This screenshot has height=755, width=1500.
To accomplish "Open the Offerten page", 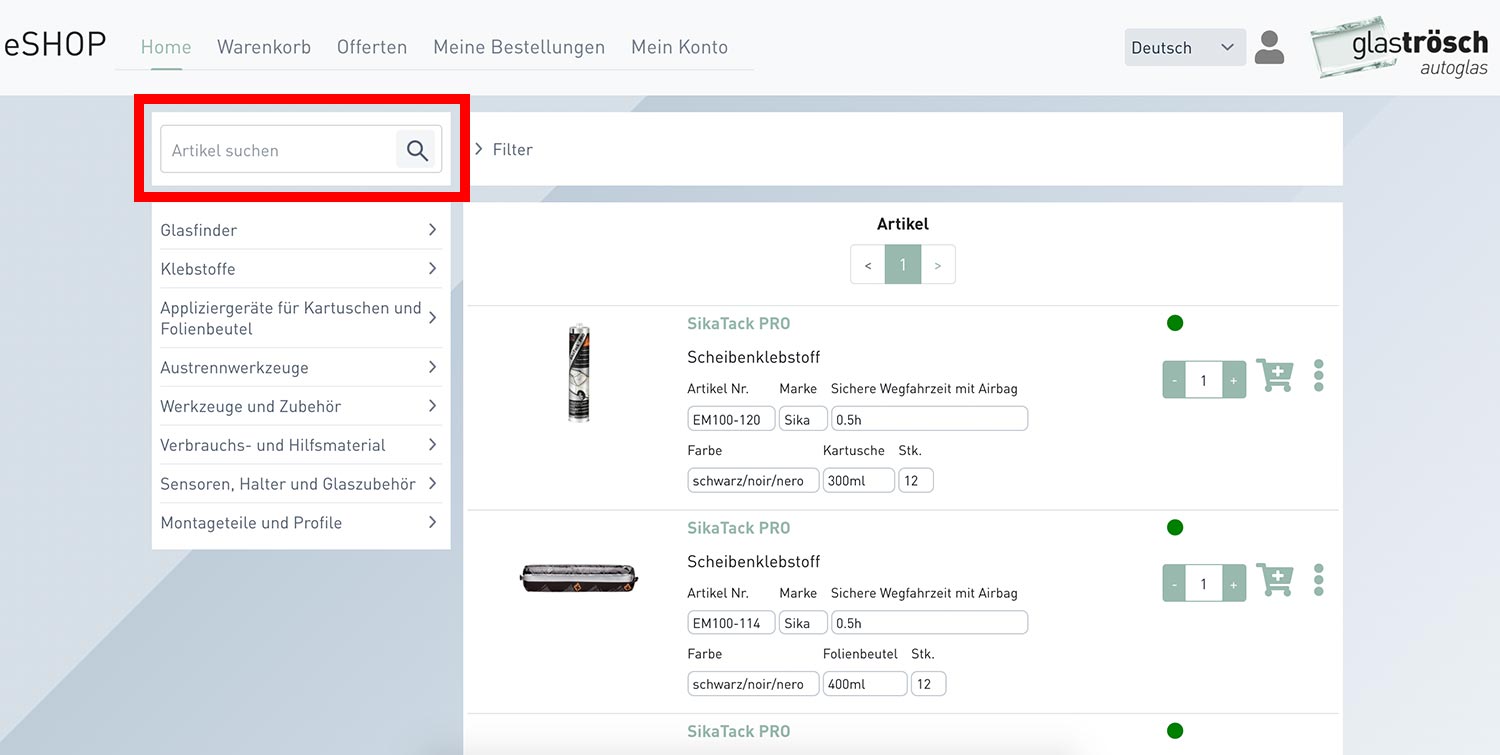I will (372, 47).
